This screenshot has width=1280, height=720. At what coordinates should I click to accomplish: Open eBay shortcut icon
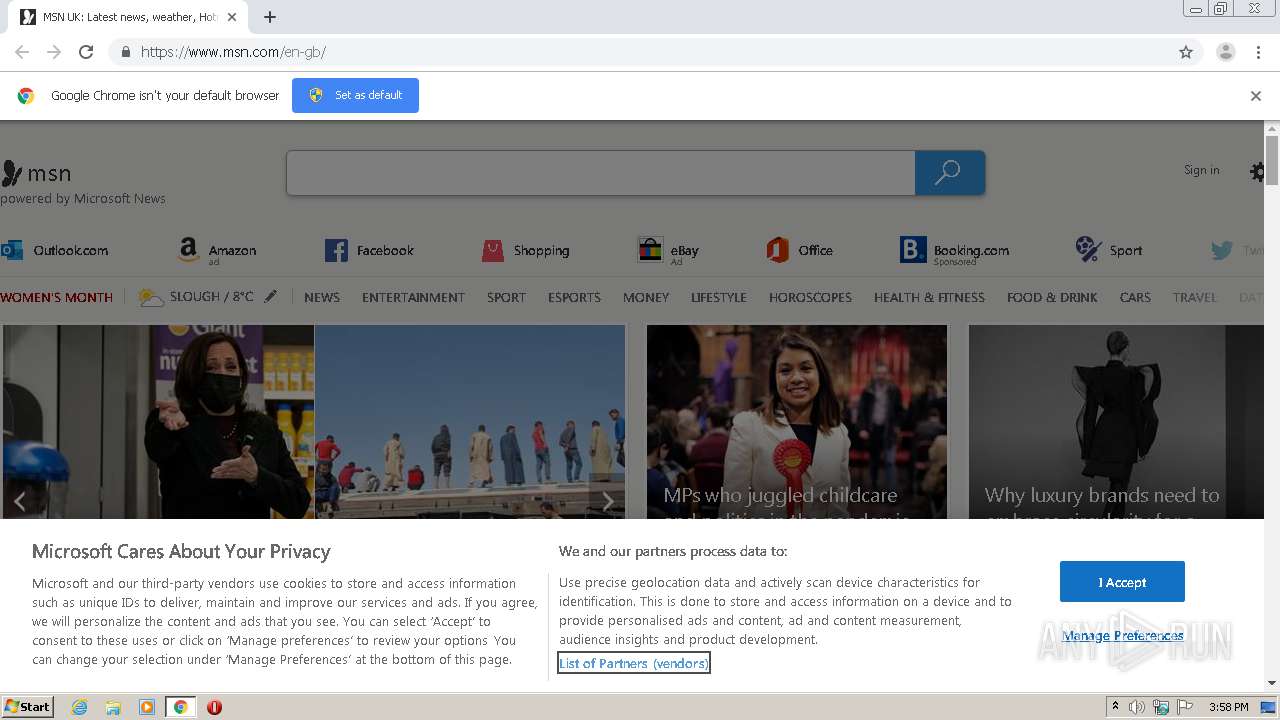(x=650, y=250)
